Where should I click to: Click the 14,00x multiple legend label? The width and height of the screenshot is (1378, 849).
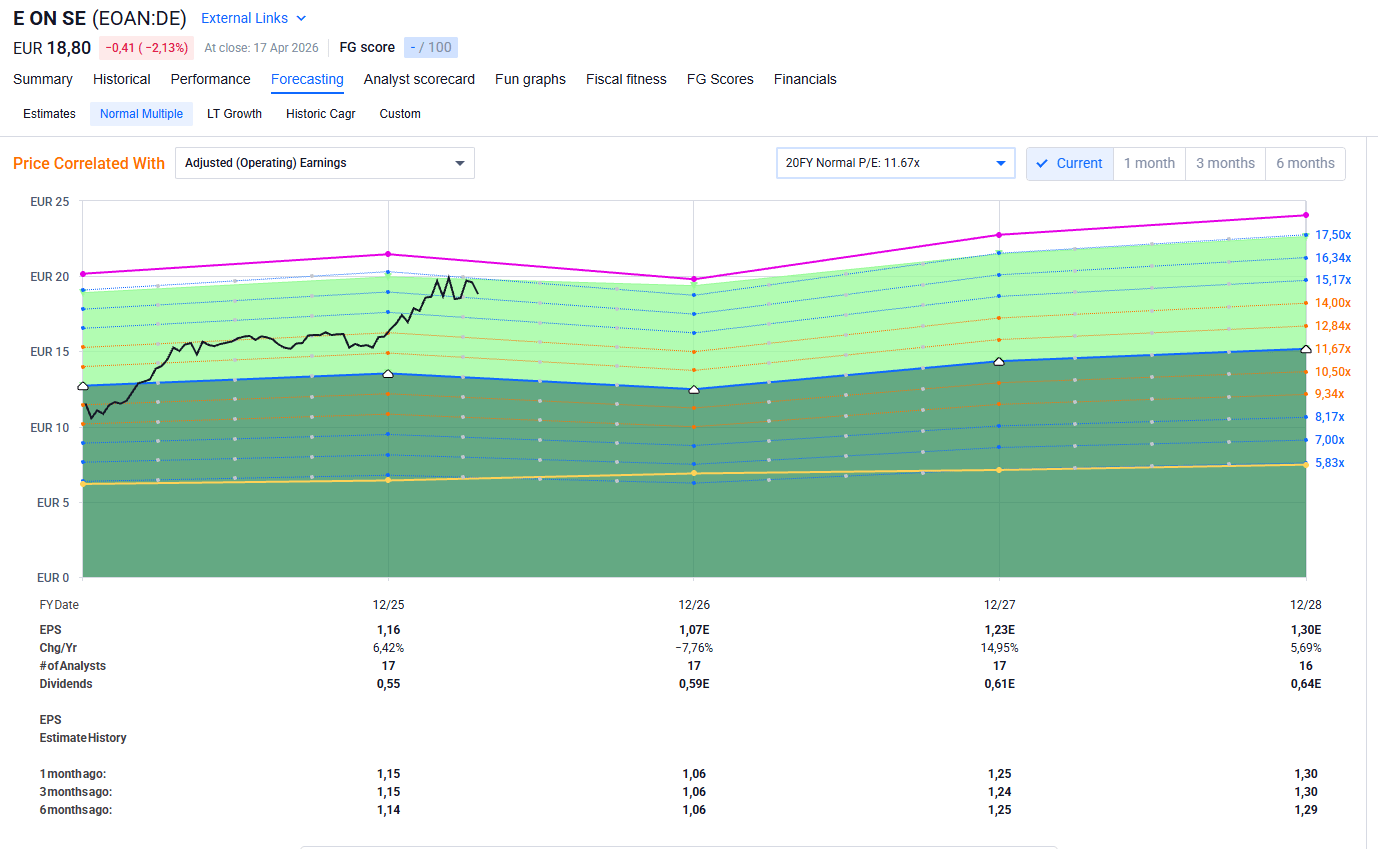pyautogui.click(x=1333, y=303)
